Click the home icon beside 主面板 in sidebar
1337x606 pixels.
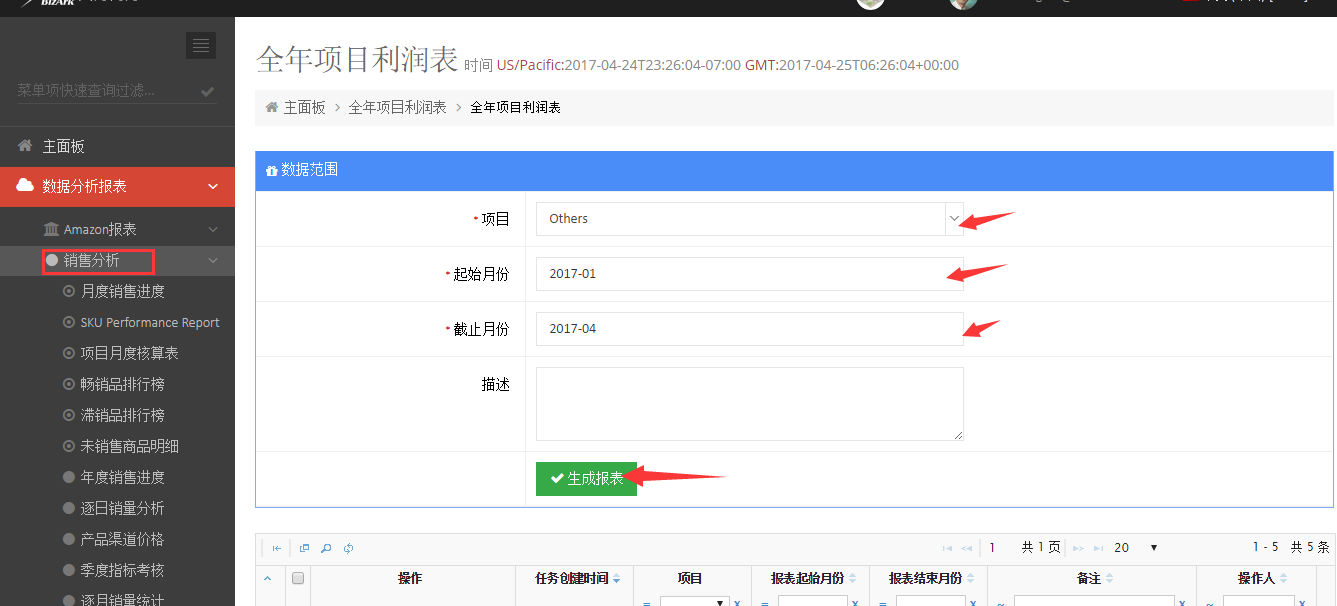[25, 146]
